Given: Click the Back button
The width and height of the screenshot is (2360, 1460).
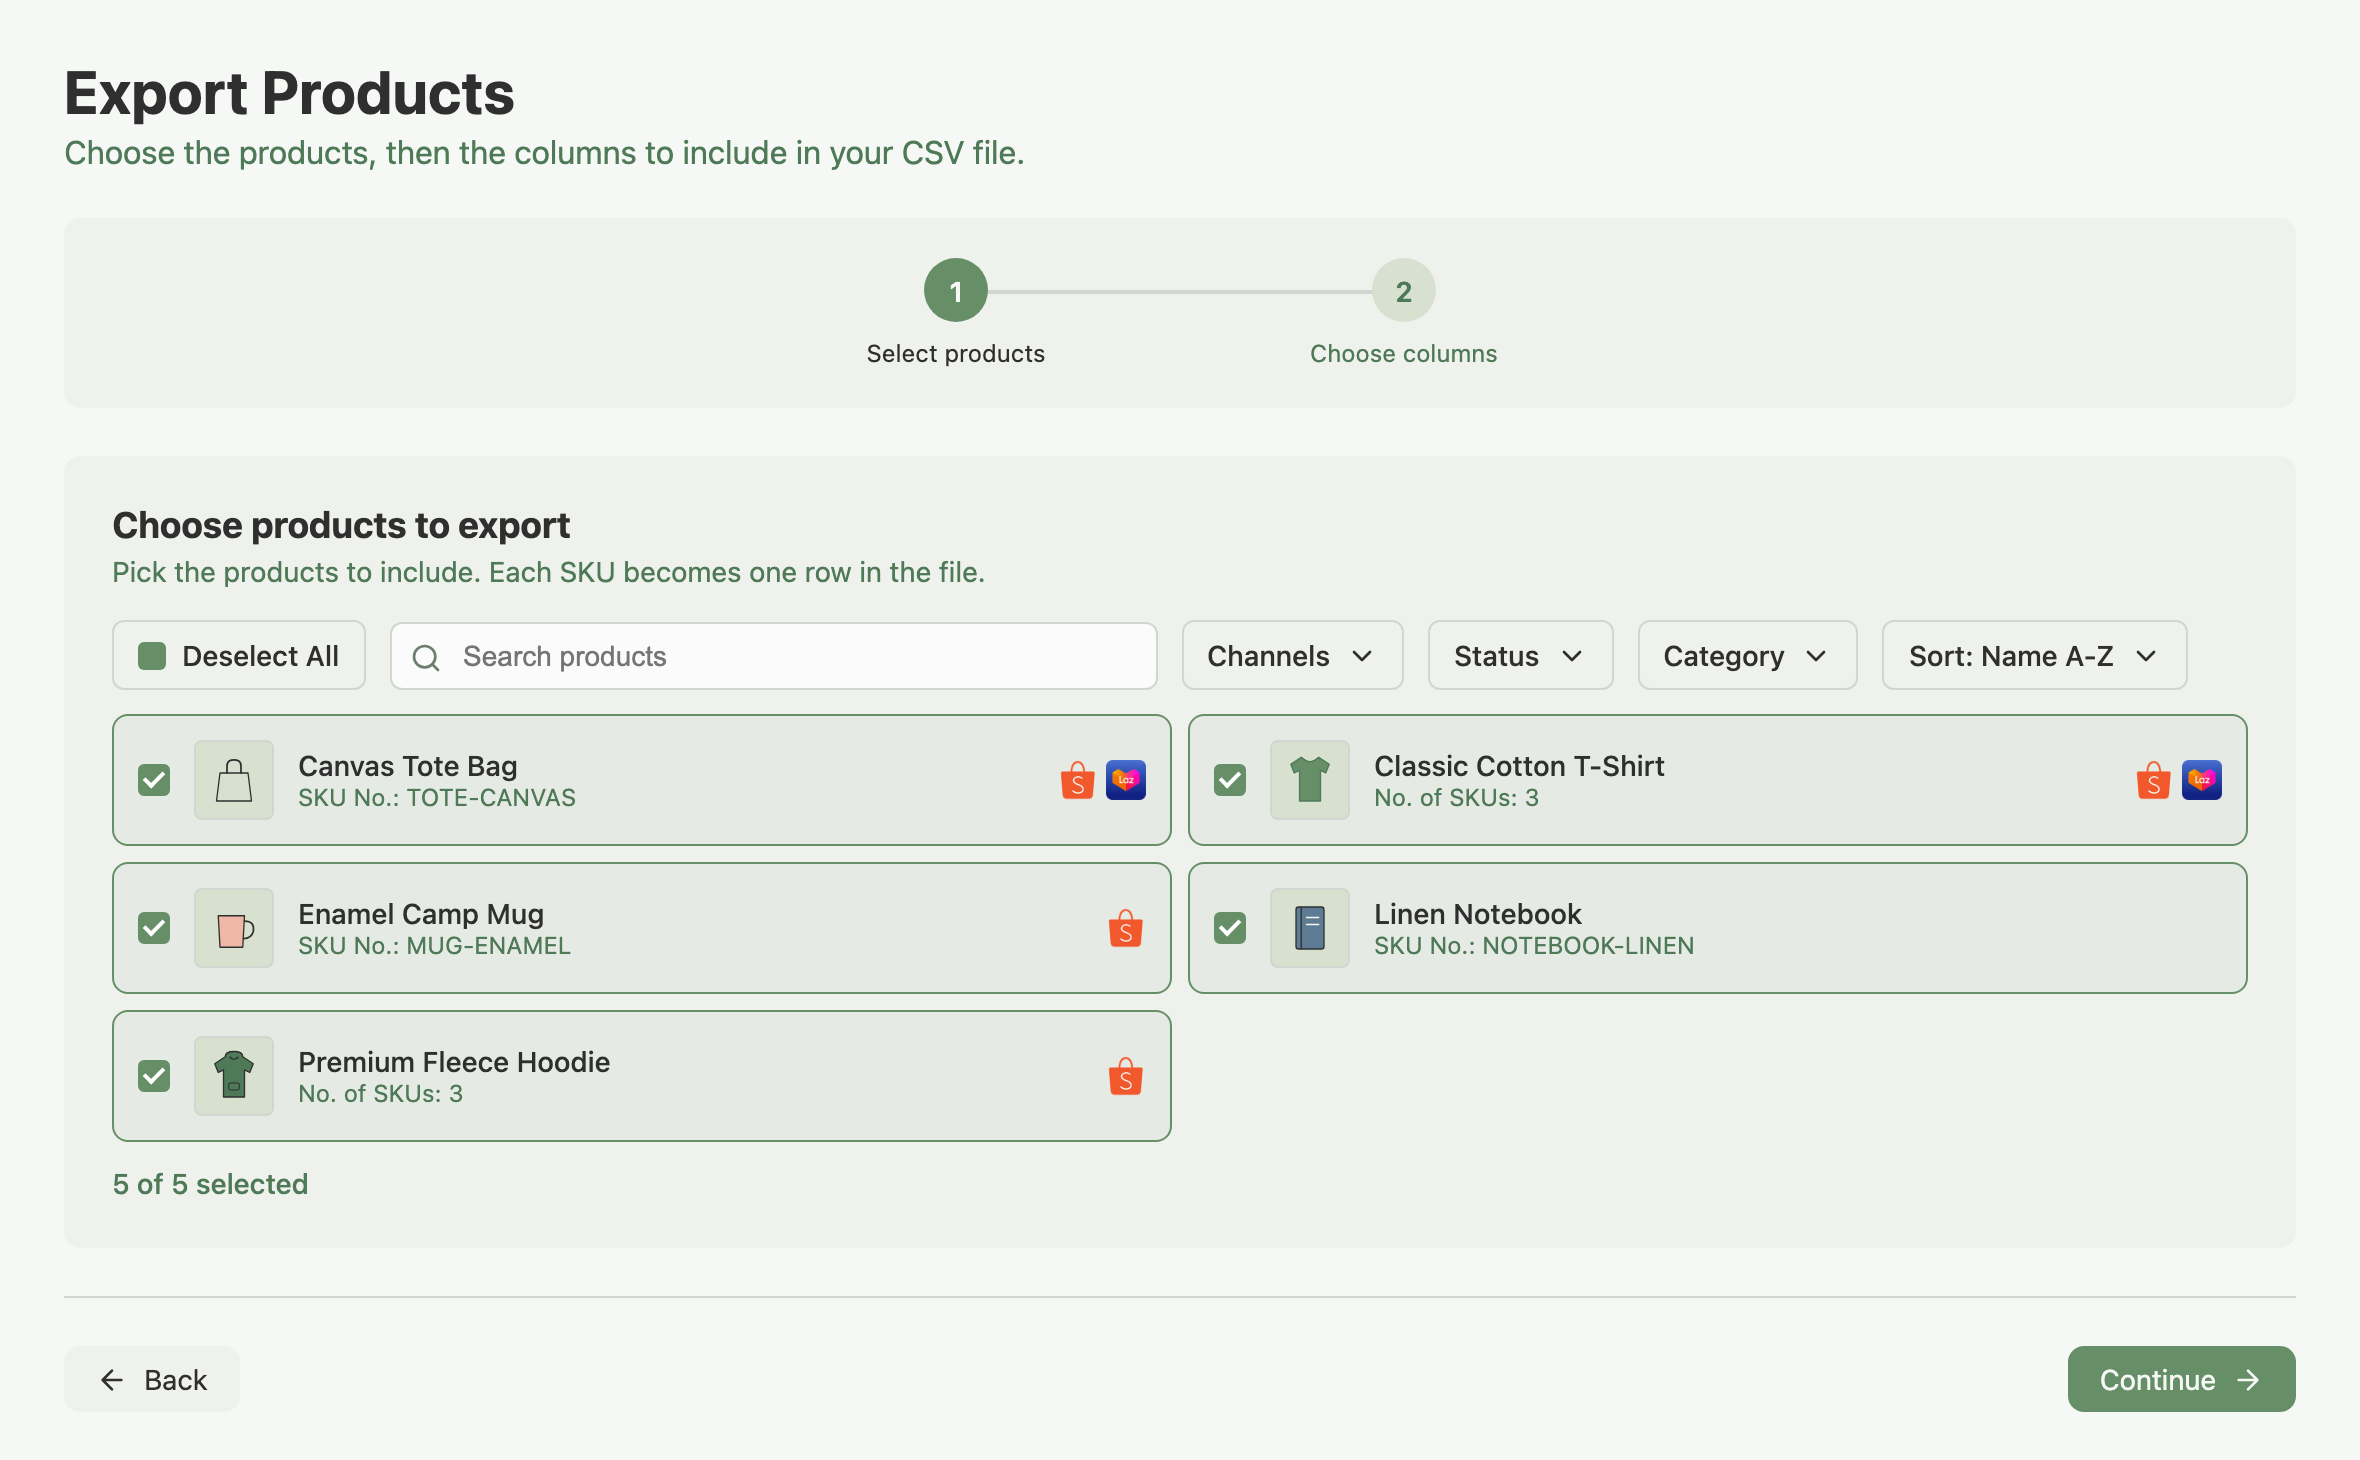Looking at the screenshot, I should [152, 1379].
